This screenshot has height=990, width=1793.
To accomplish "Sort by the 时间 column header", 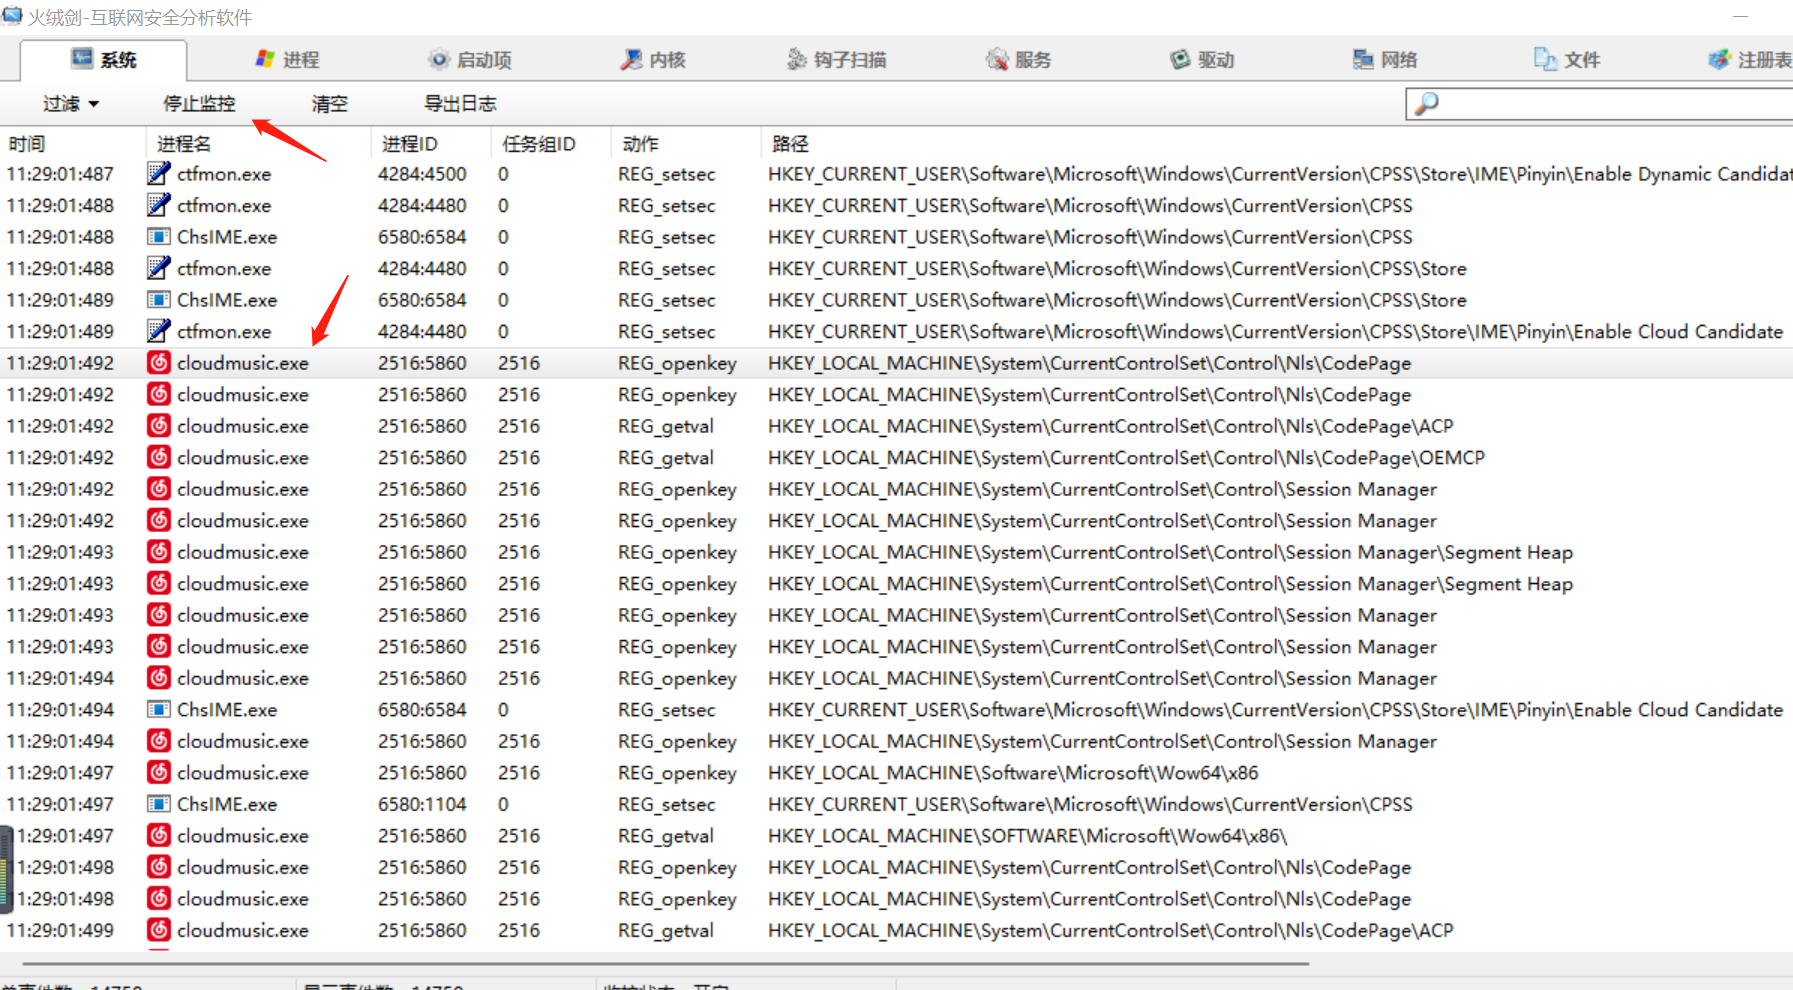I will click(28, 144).
